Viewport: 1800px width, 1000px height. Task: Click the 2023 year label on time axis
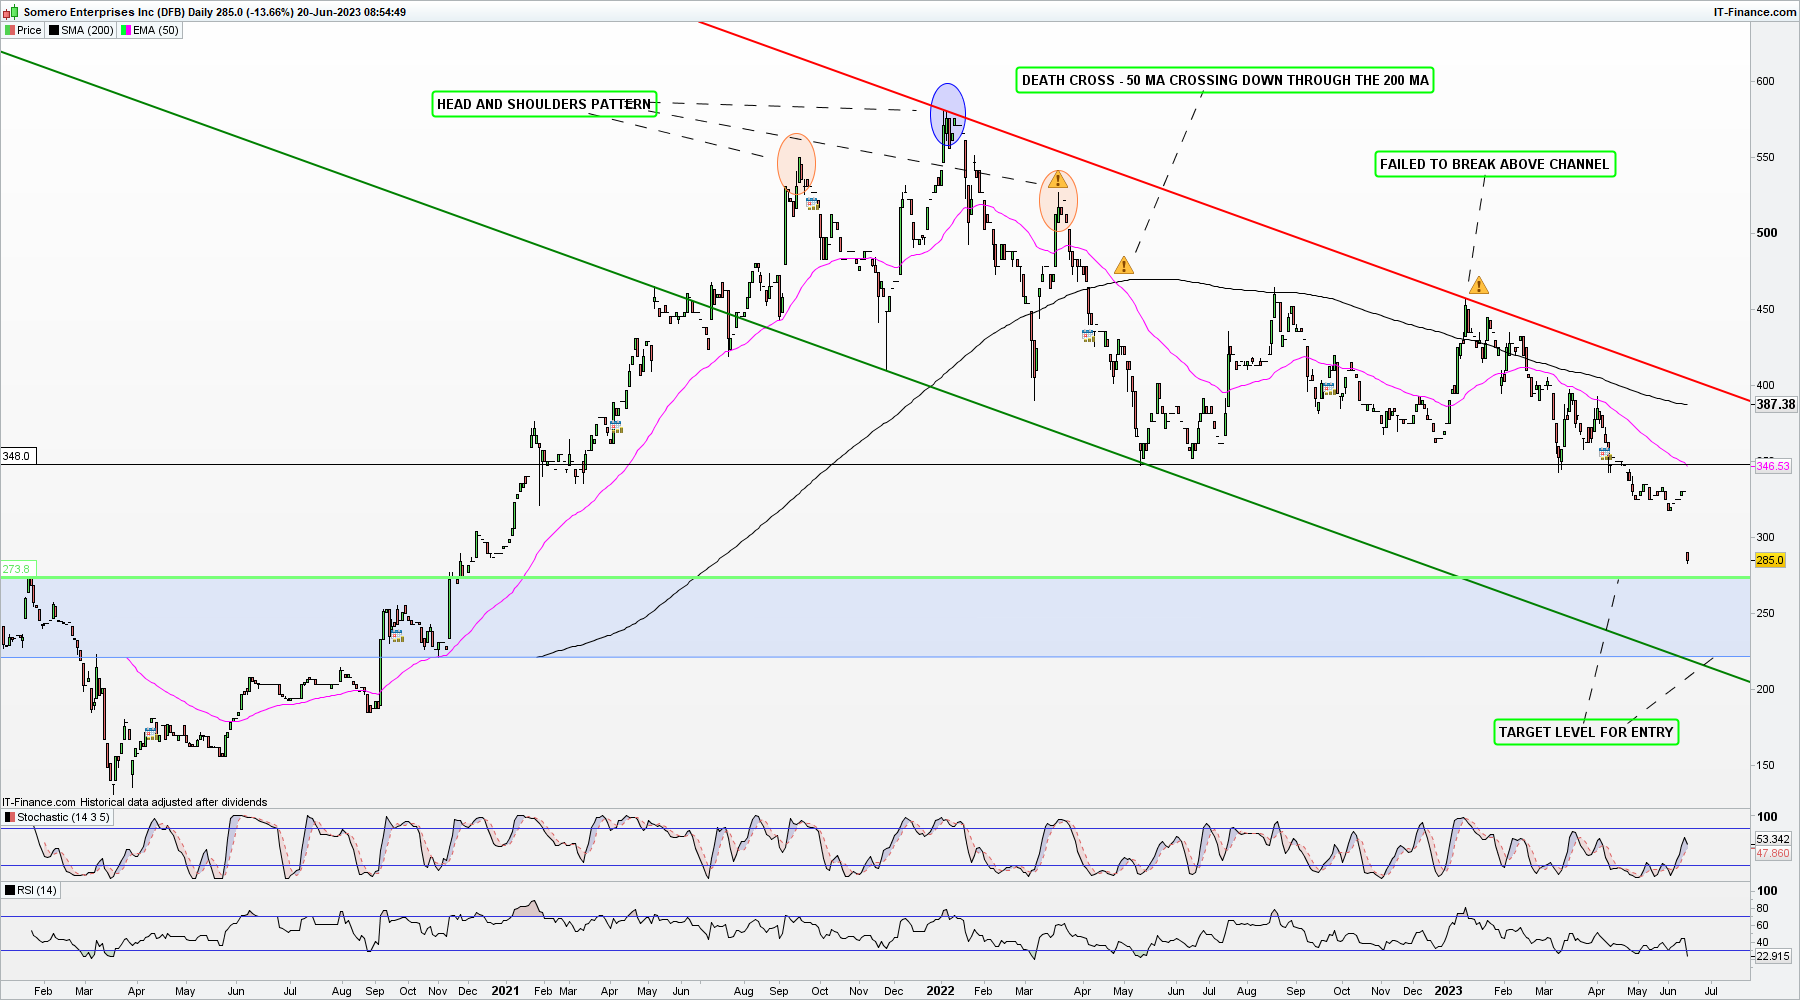(1448, 991)
